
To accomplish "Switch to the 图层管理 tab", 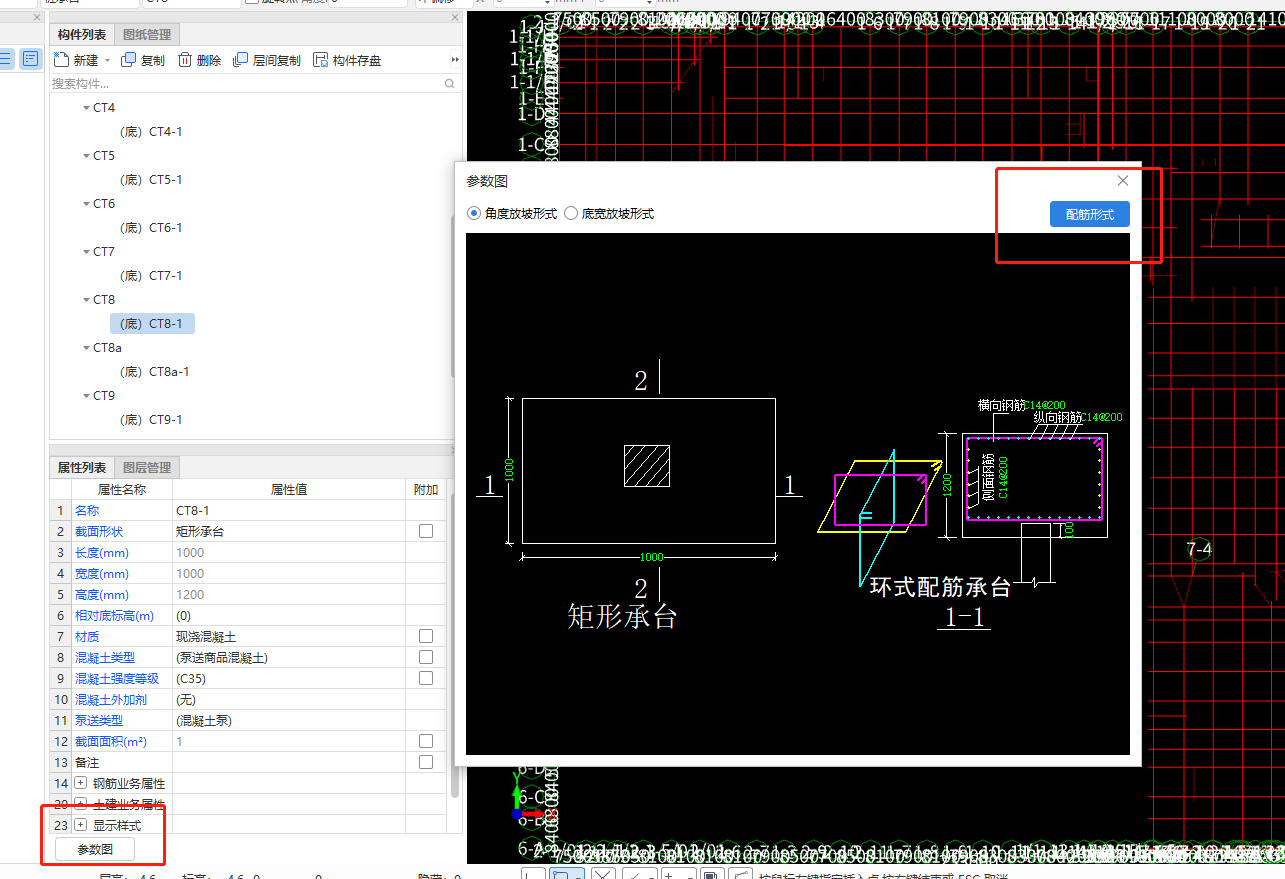I will (x=146, y=467).
